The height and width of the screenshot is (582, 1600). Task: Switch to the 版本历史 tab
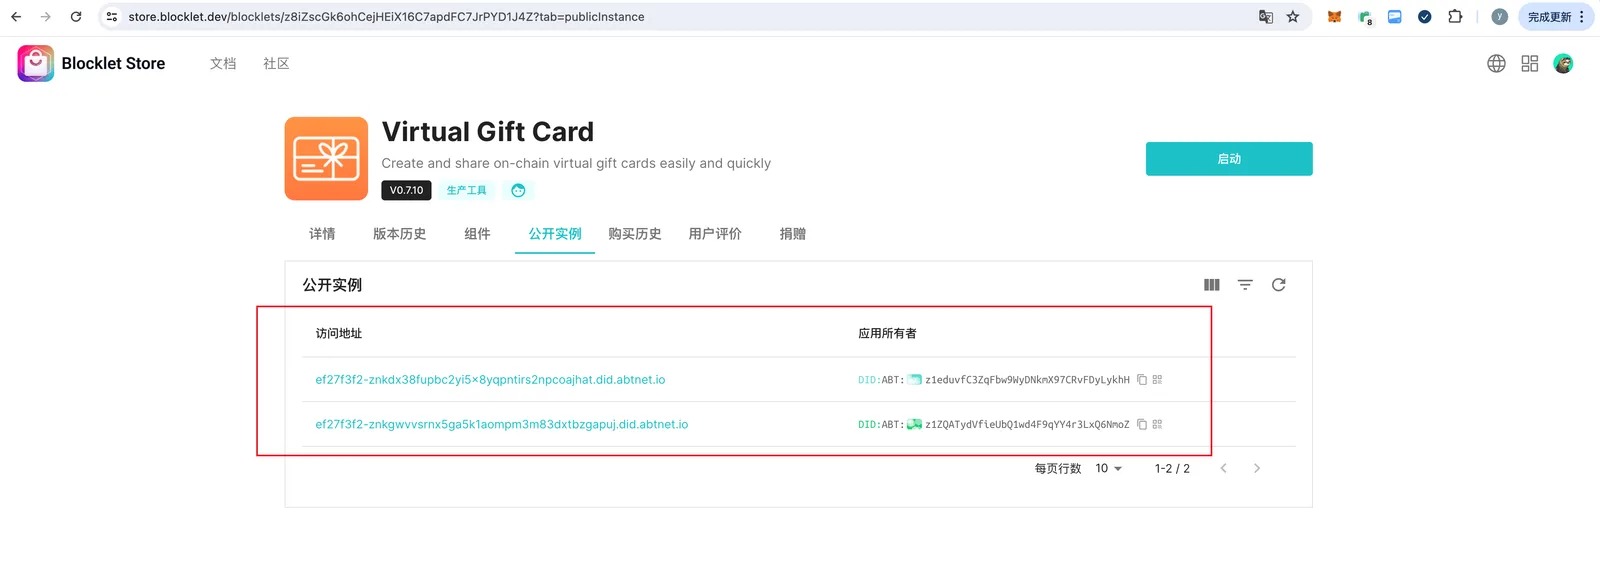(399, 234)
